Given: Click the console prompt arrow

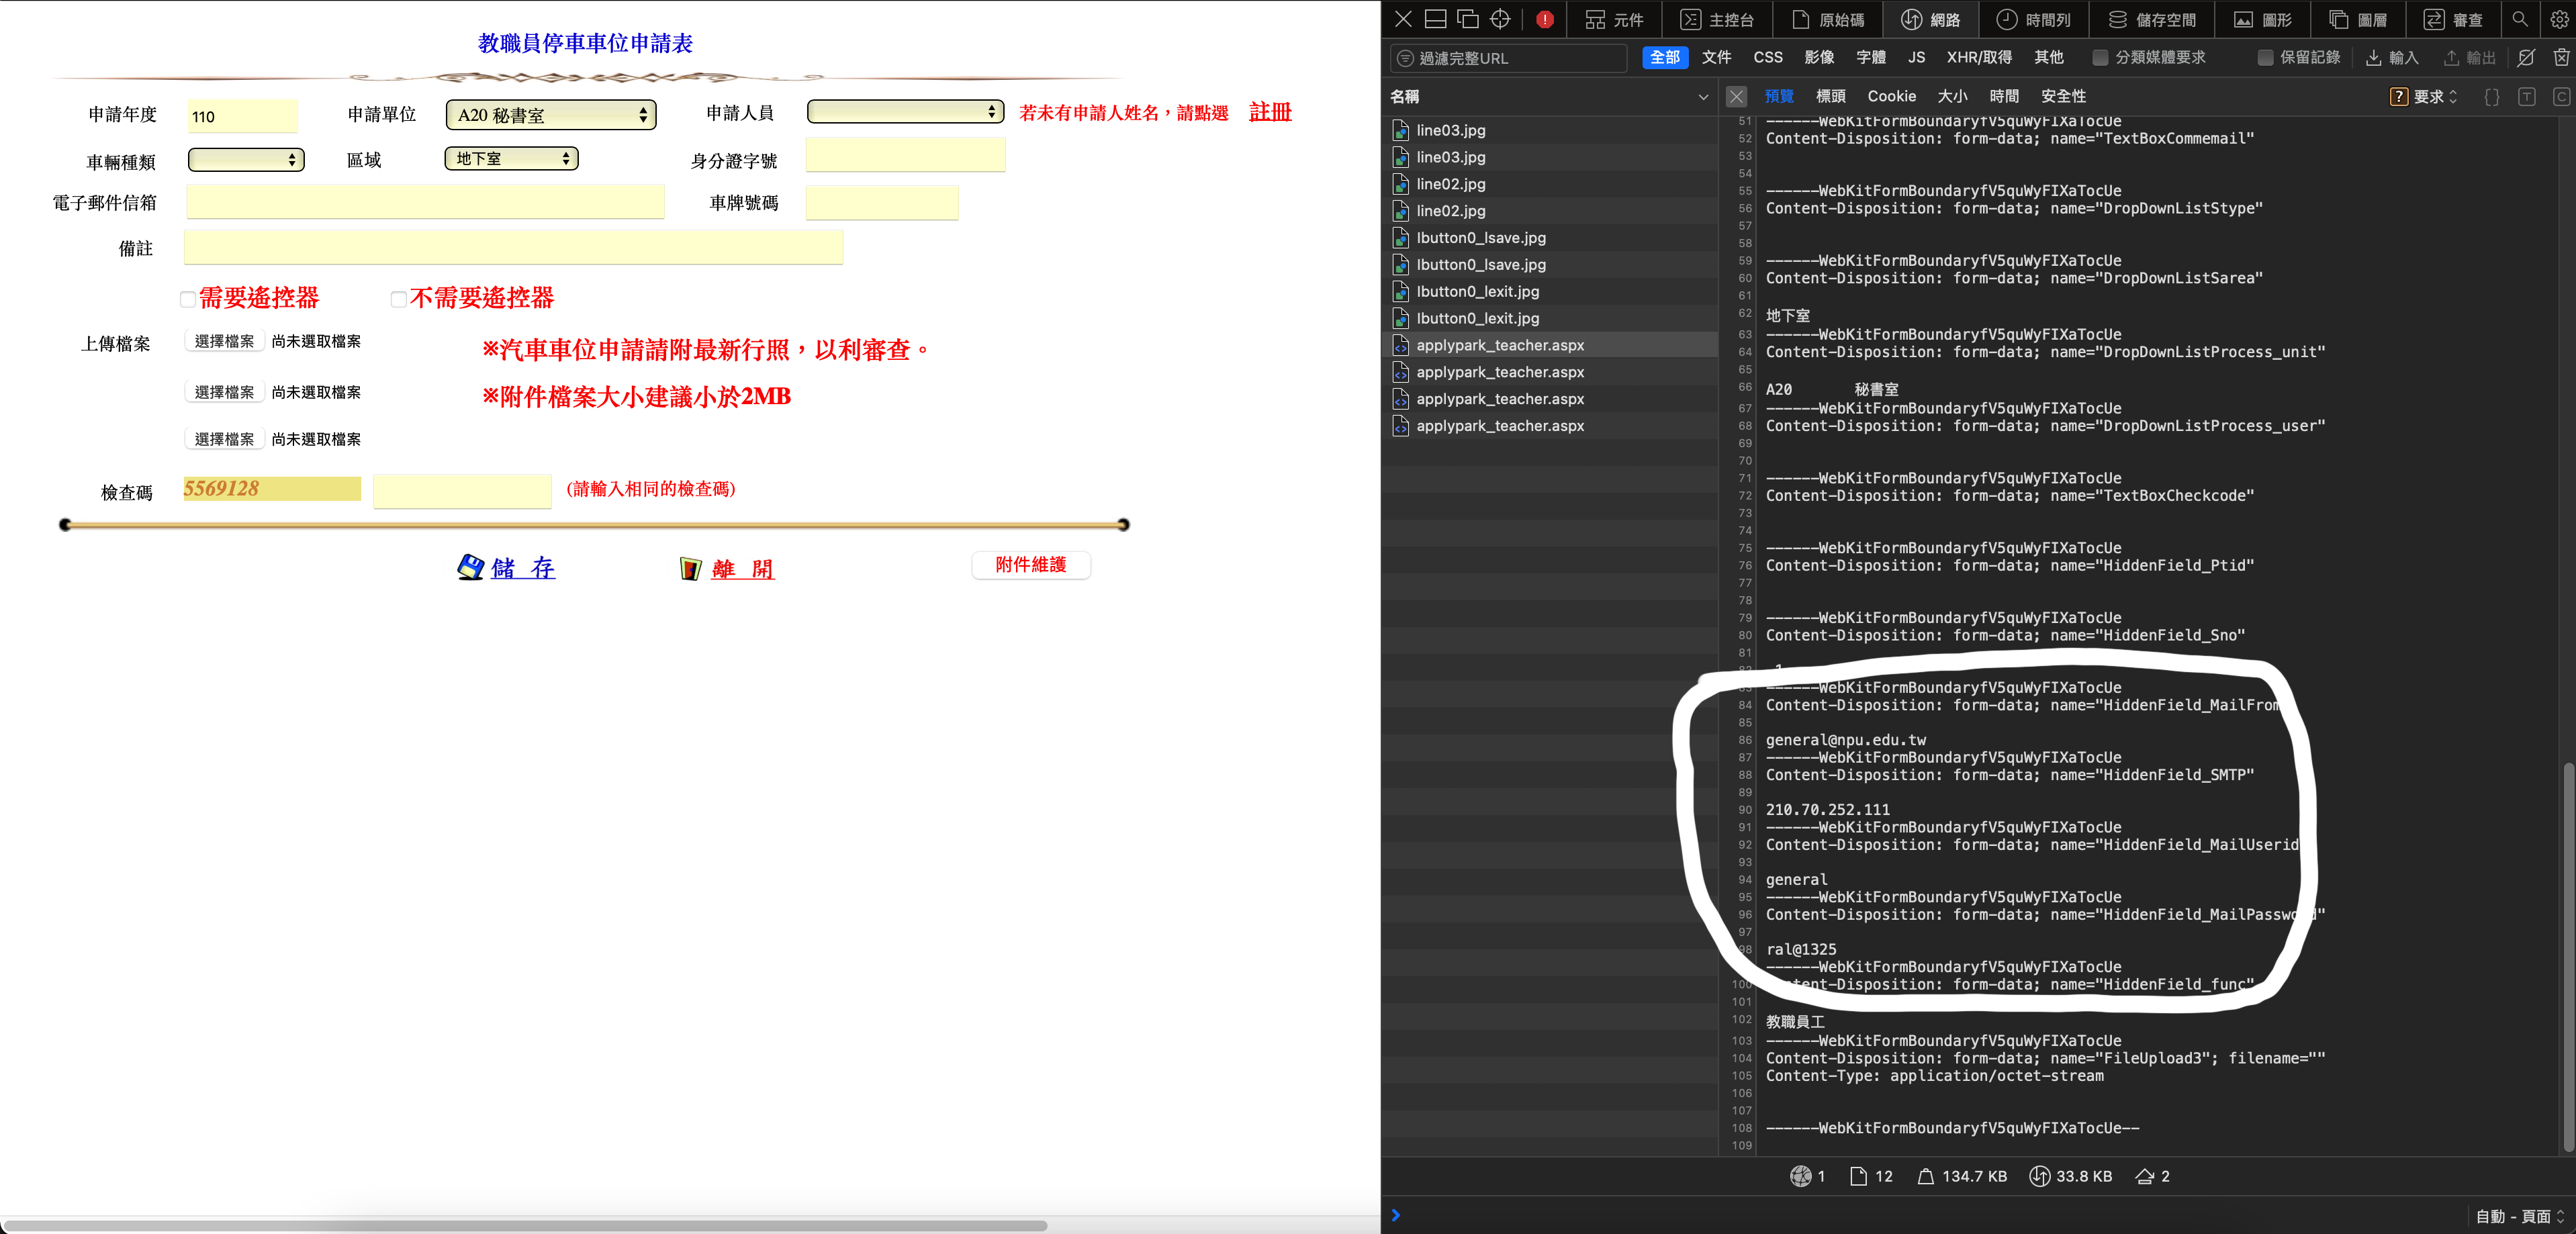Looking at the screenshot, I should tap(1396, 1215).
